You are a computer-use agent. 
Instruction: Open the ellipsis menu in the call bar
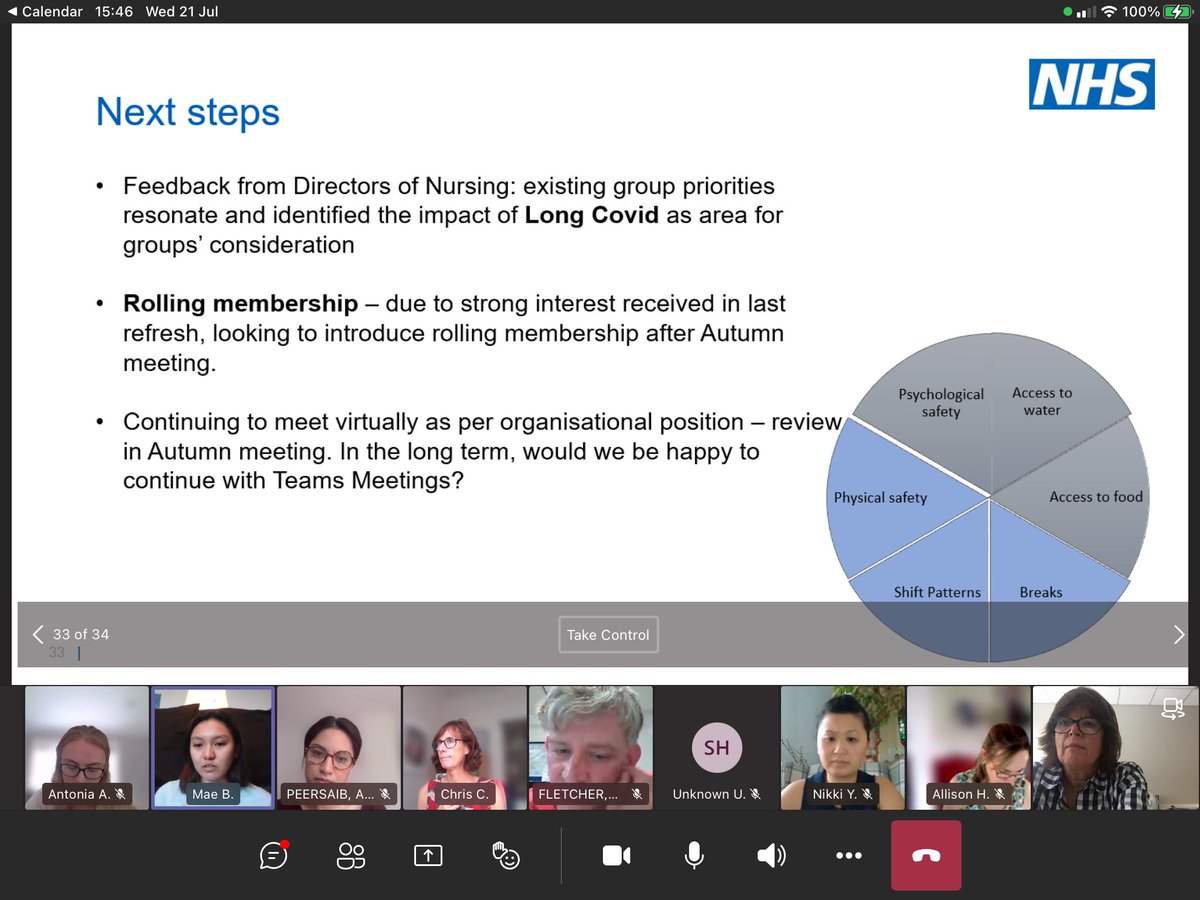849,856
